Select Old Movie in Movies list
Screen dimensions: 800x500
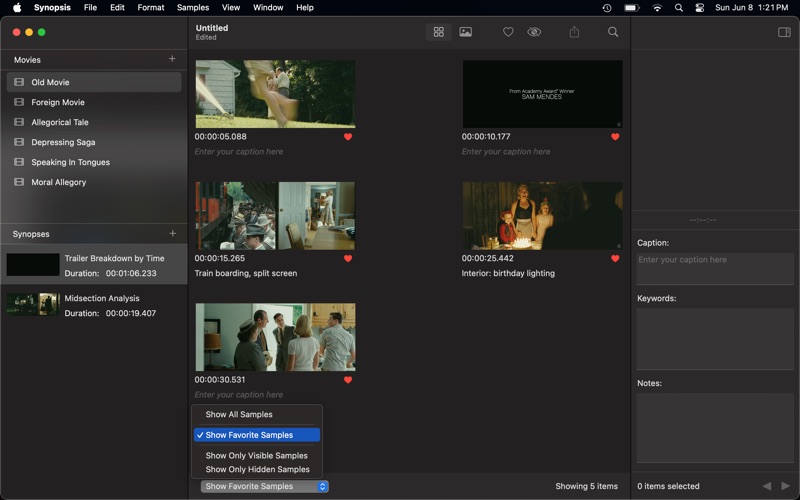94,82
